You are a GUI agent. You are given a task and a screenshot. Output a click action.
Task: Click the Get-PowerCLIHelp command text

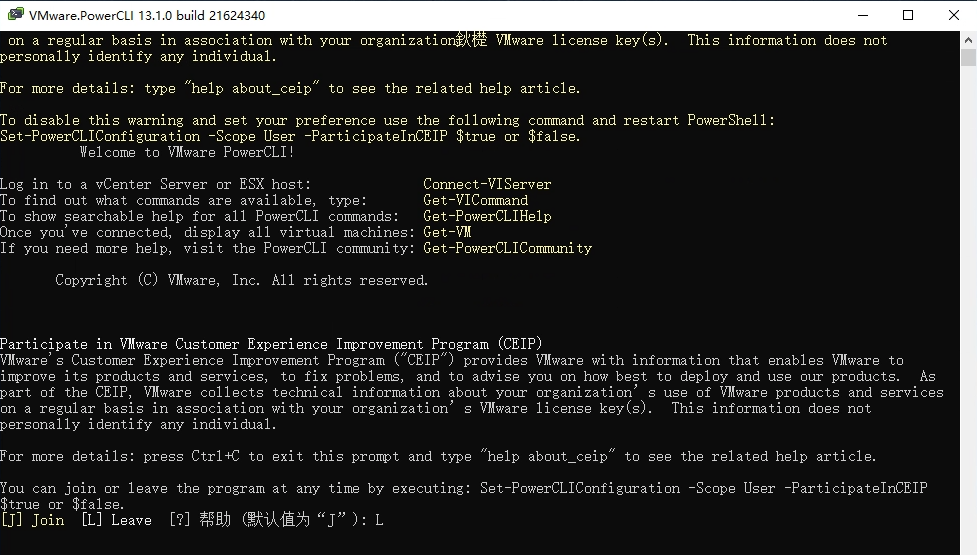click(487, 216)
